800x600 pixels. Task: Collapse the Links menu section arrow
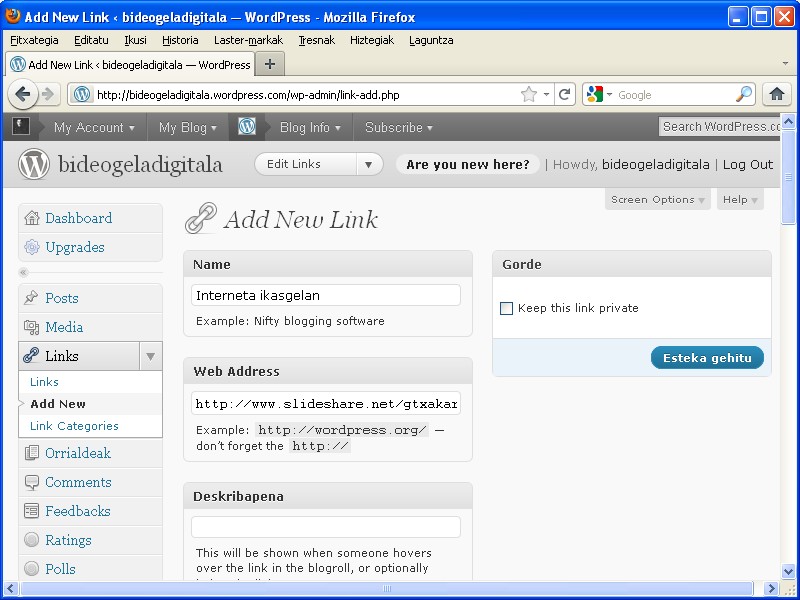pyautogui.click(x=151, y=356)
